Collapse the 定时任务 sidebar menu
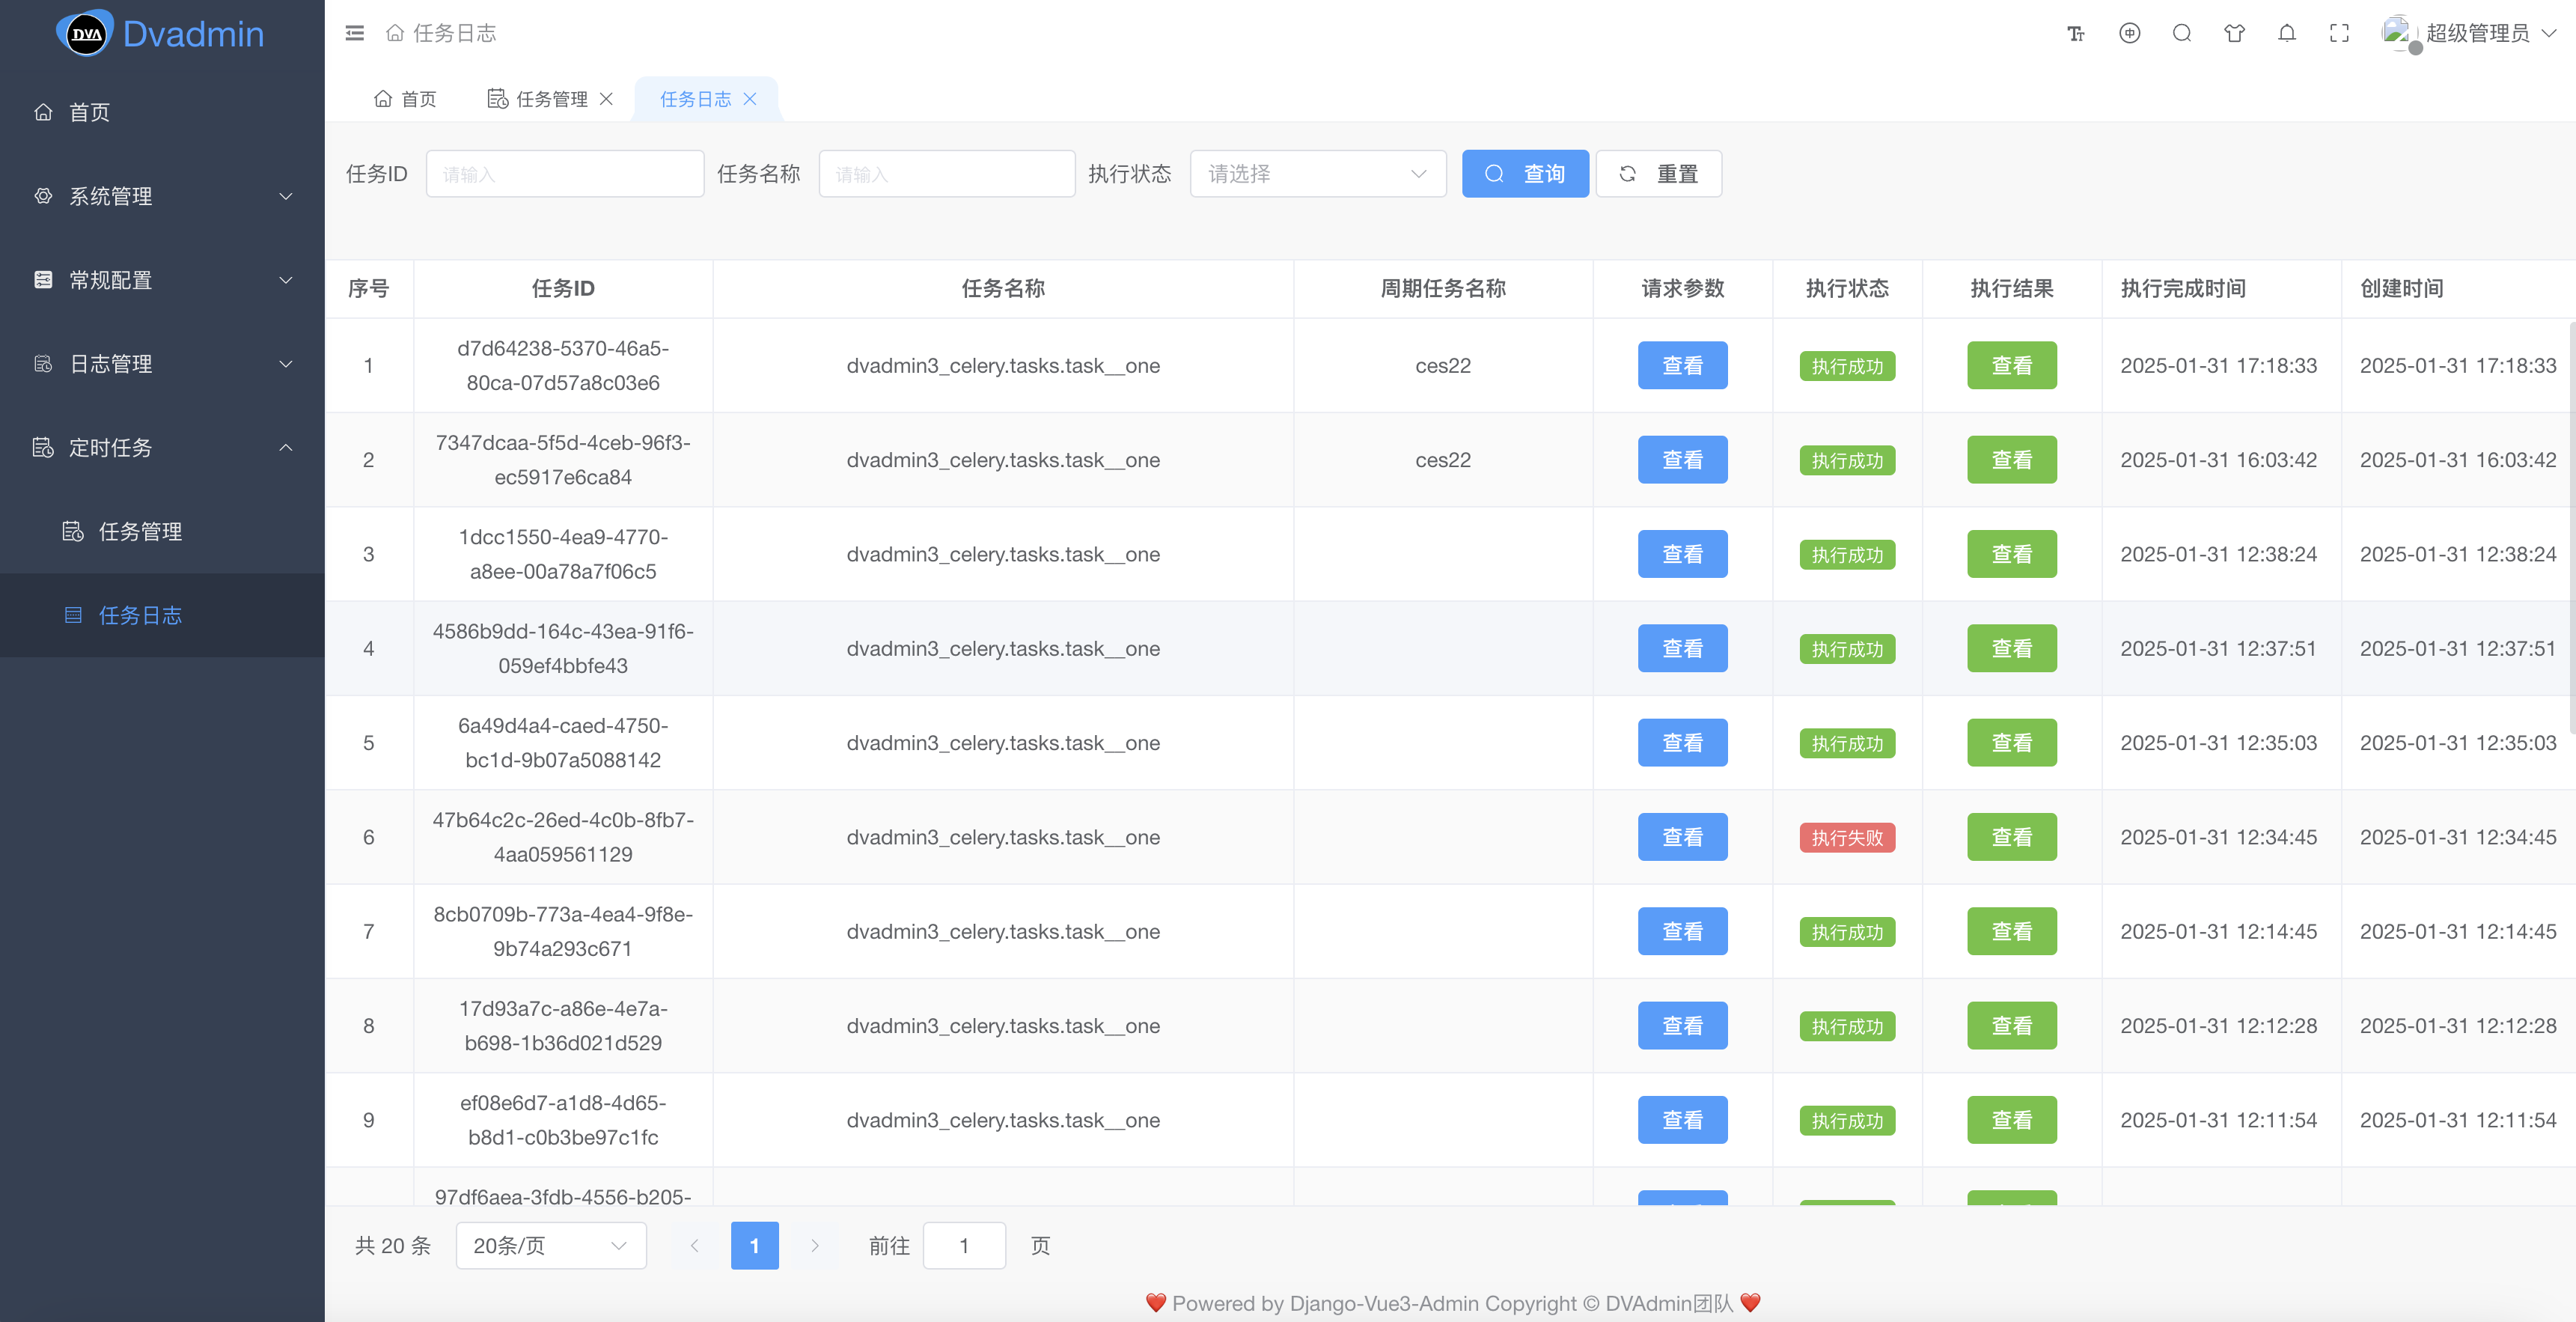The width and height of the screenshot is (2576, 1322). [x=162, y=447]
